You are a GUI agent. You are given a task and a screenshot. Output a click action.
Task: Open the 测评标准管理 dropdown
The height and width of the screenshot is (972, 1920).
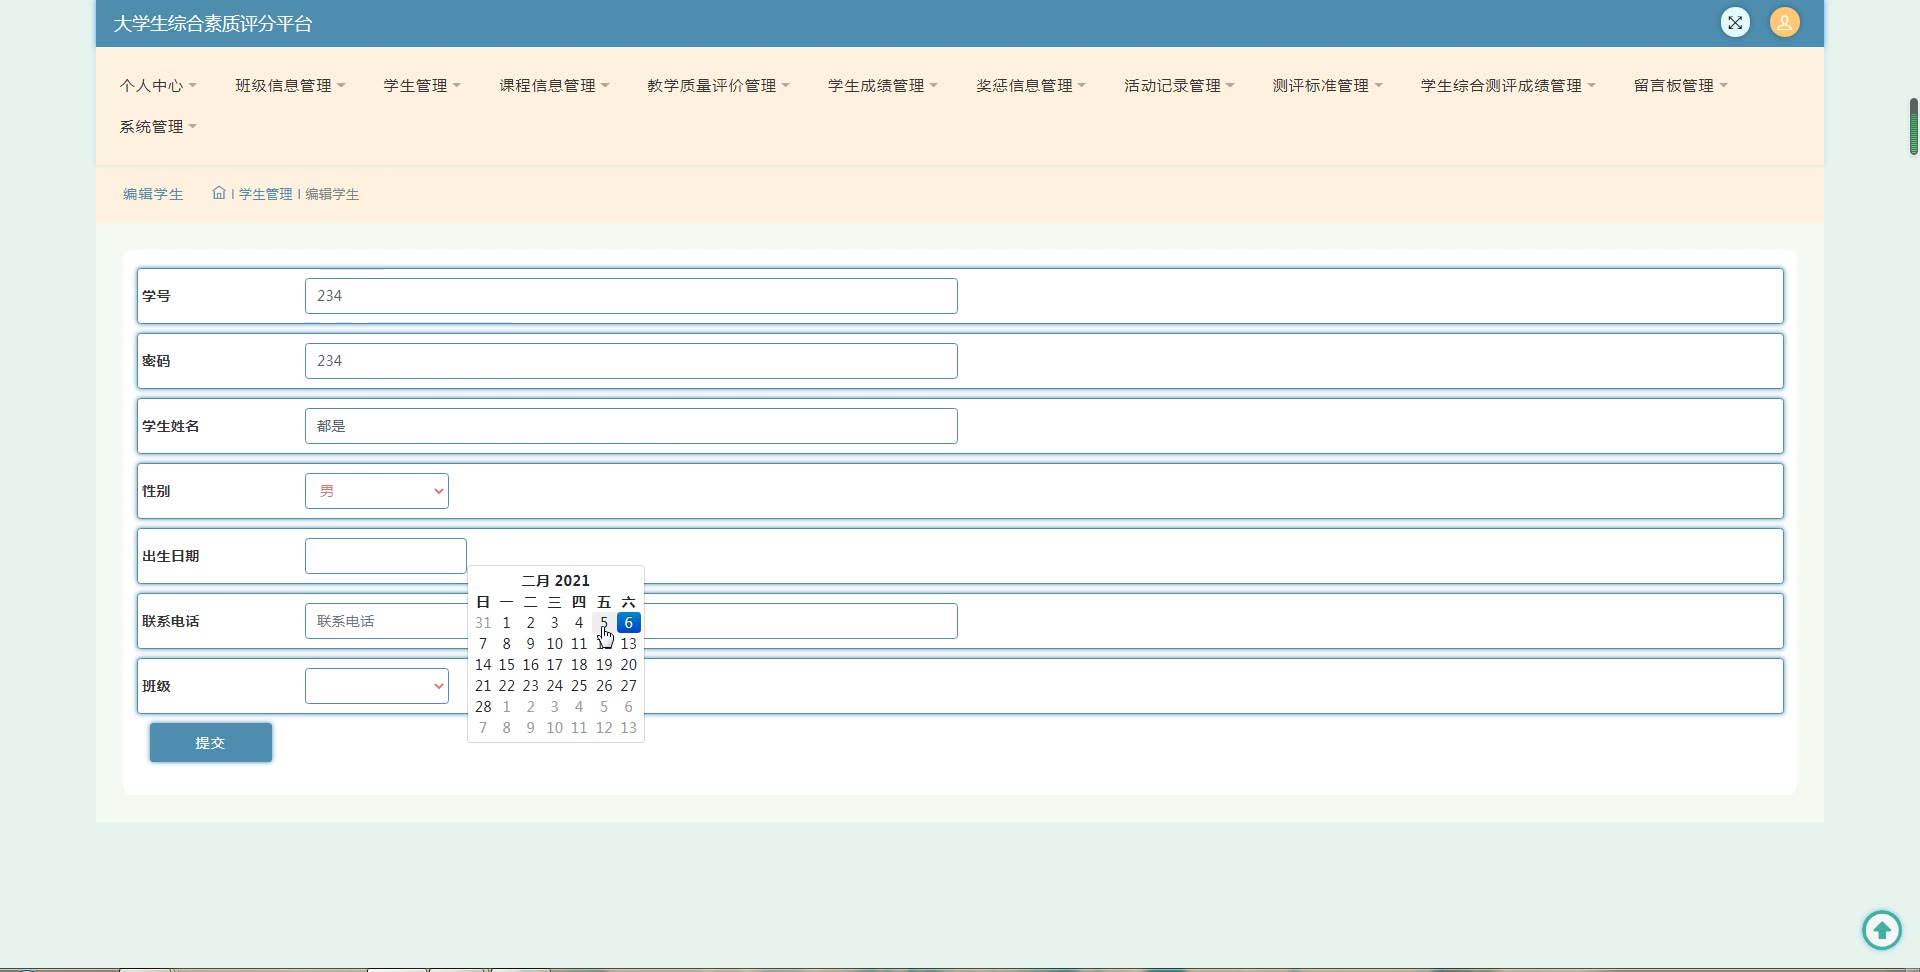pos(1327,85)
